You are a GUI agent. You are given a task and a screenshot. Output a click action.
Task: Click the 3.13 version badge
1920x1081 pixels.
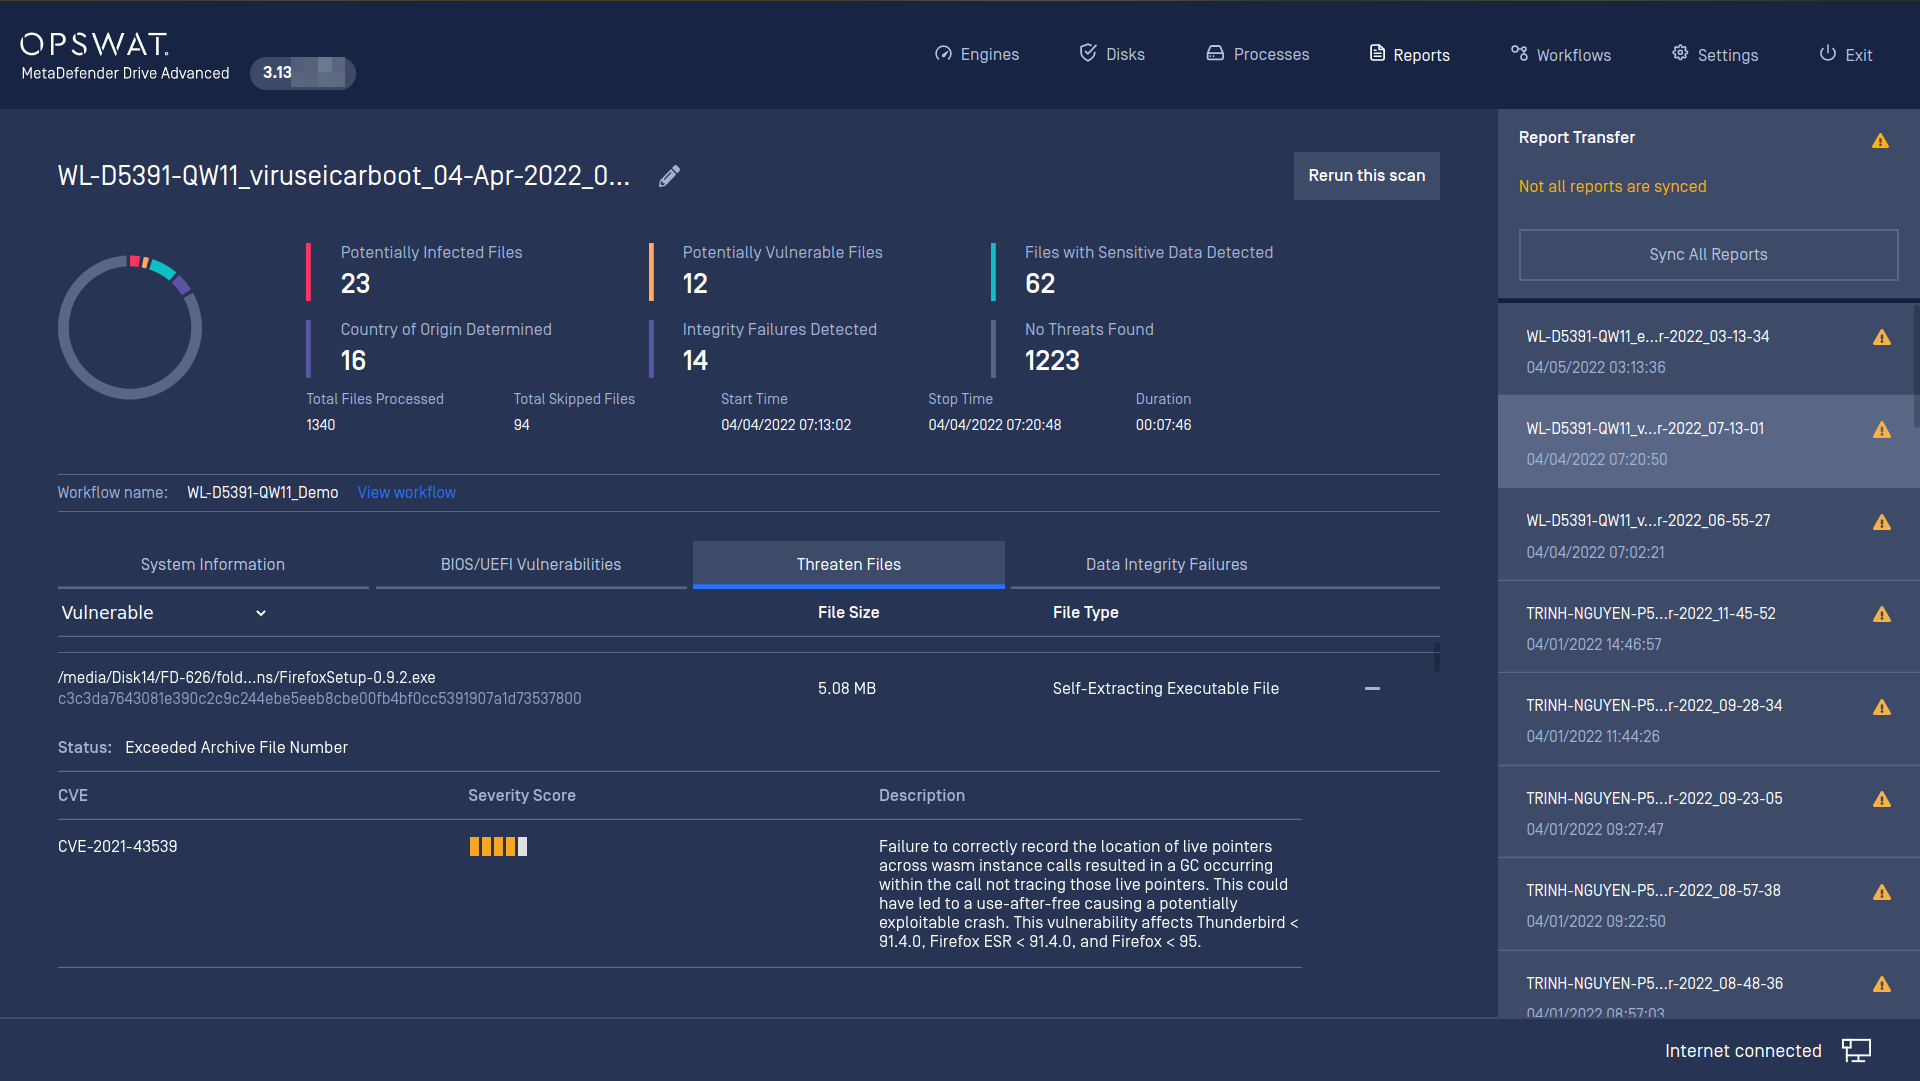click(x=303, y=73)
